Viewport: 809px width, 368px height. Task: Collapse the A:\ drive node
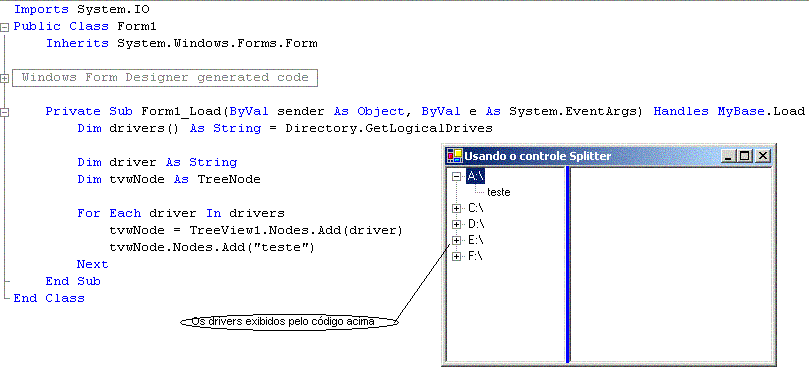pyautogui.click(x=456, y=176)
